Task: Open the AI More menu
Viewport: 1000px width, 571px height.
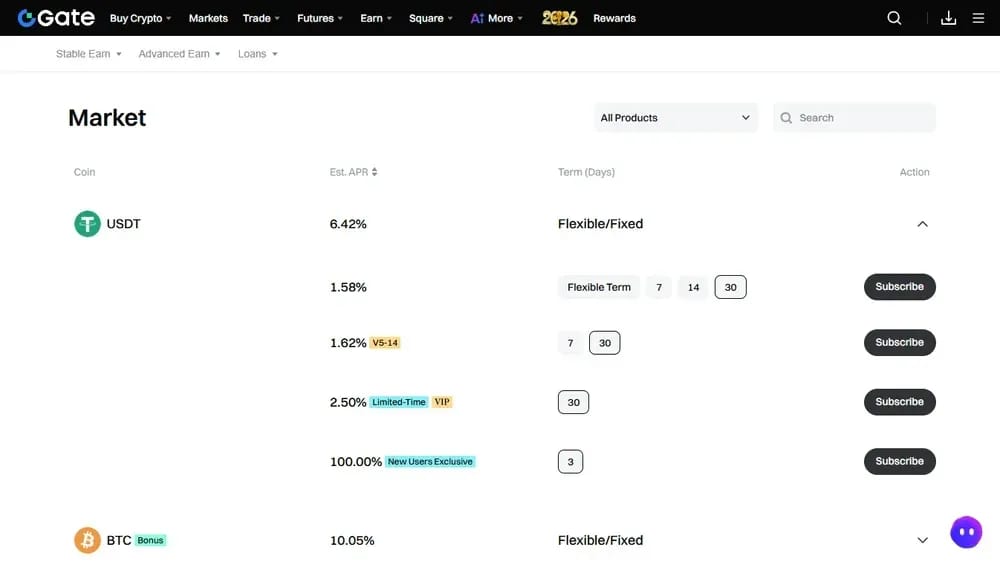Action: click(x=496, y=18)
